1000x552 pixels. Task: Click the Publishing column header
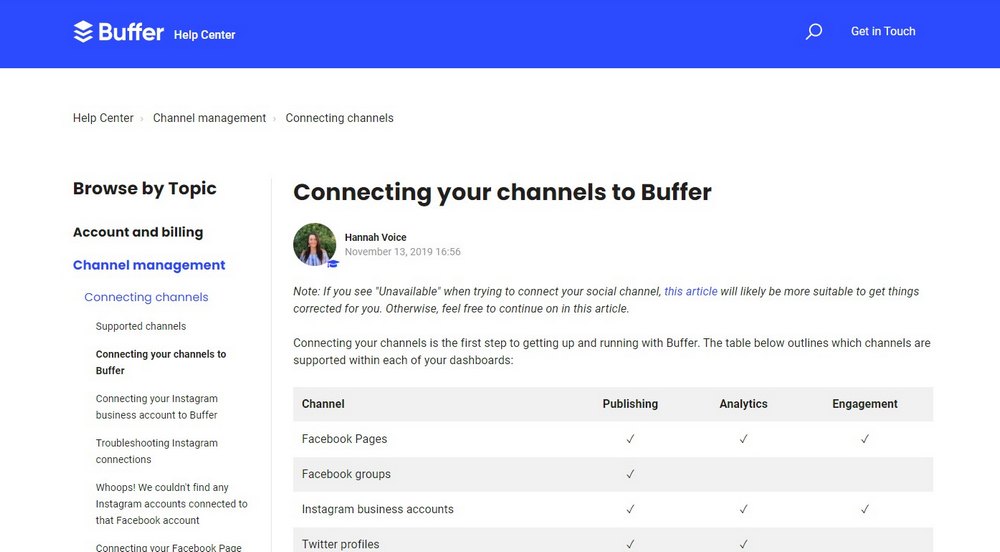click(x=630, y=404)
